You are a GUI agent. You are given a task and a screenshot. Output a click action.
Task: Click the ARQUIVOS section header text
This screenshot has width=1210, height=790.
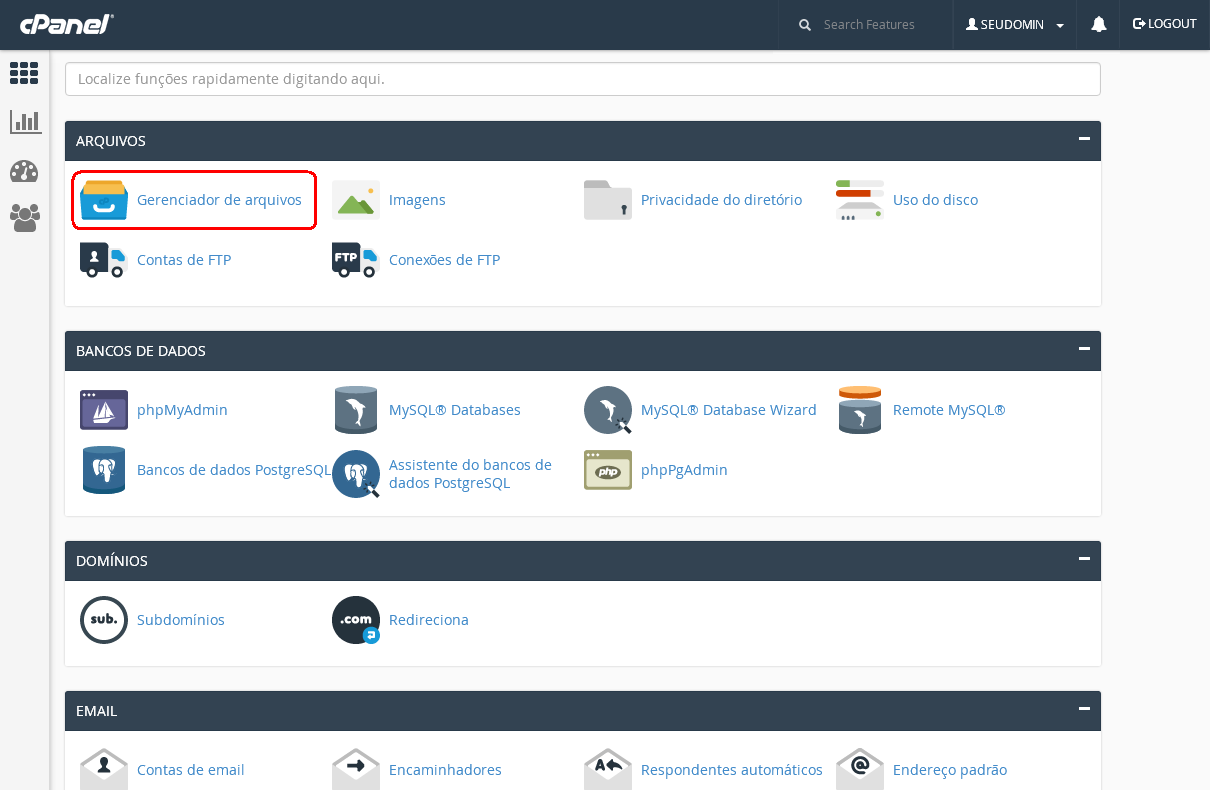click(111, 141)
